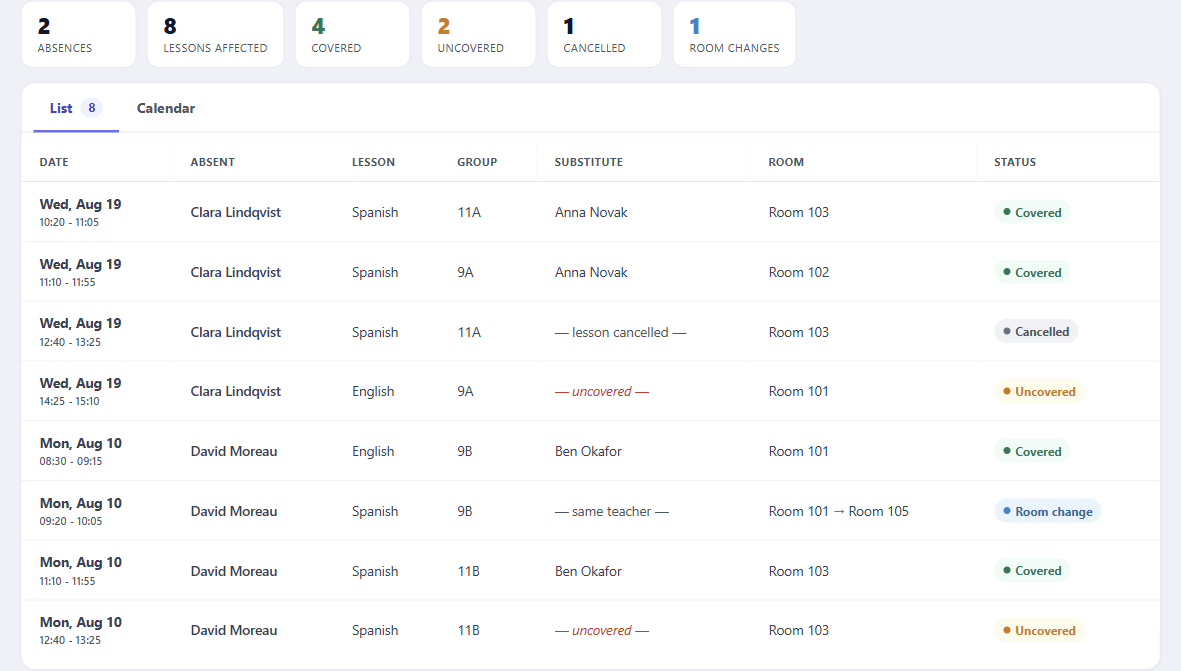Open the Uncovered summary card
The width and height of the screenshot is (1181, 671).
(x=478, y=35)
